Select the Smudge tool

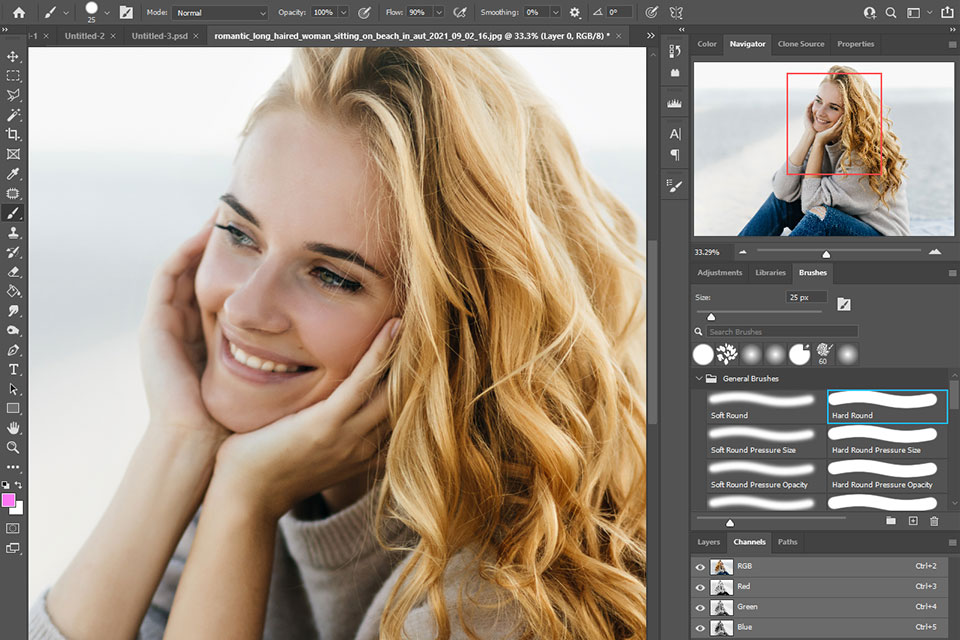click(13, 311)
